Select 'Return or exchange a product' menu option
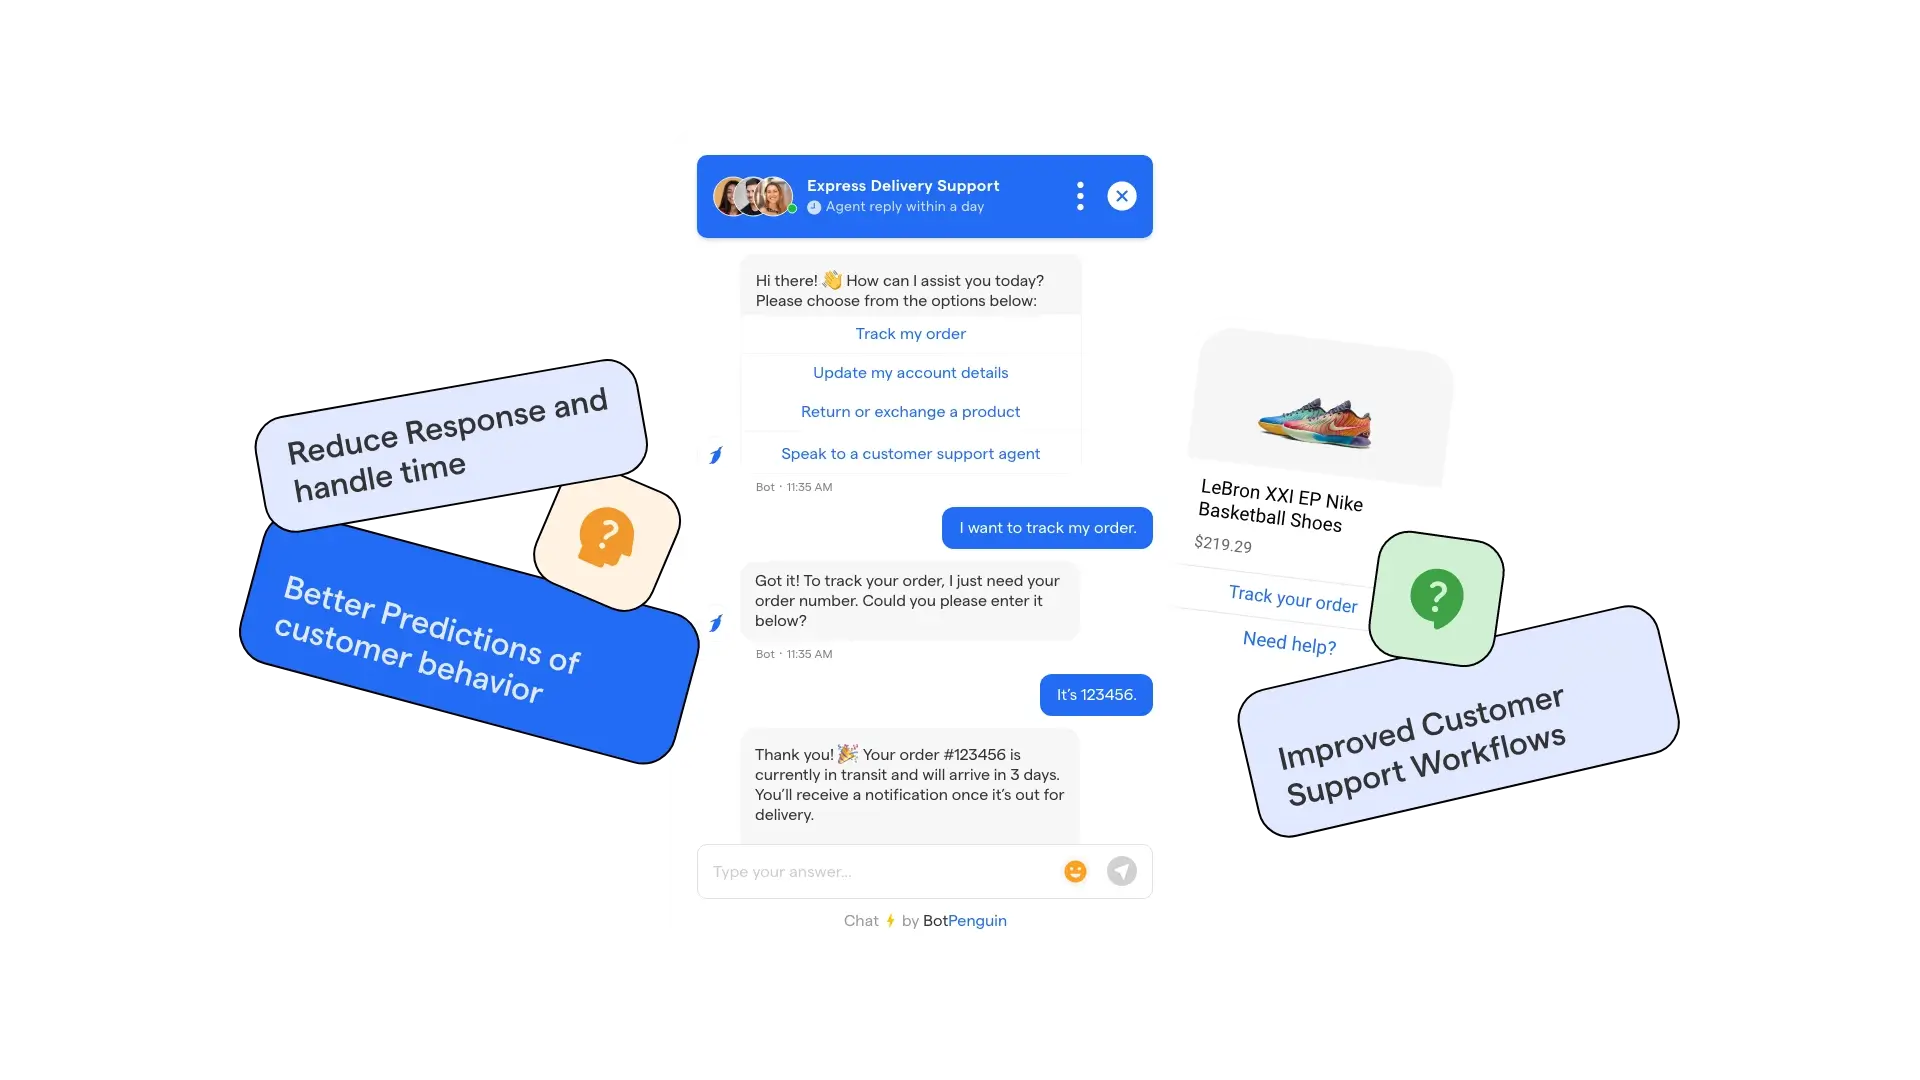Image resolution: width=1920 pixels, height=1080 pixels. coord(910,410)
